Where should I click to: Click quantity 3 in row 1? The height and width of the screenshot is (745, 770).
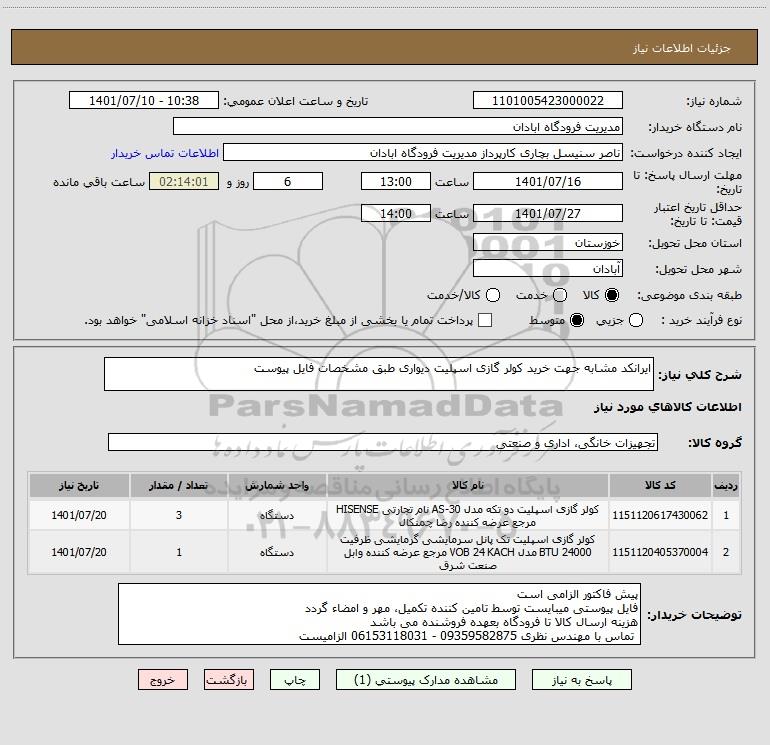click(179, 515)
